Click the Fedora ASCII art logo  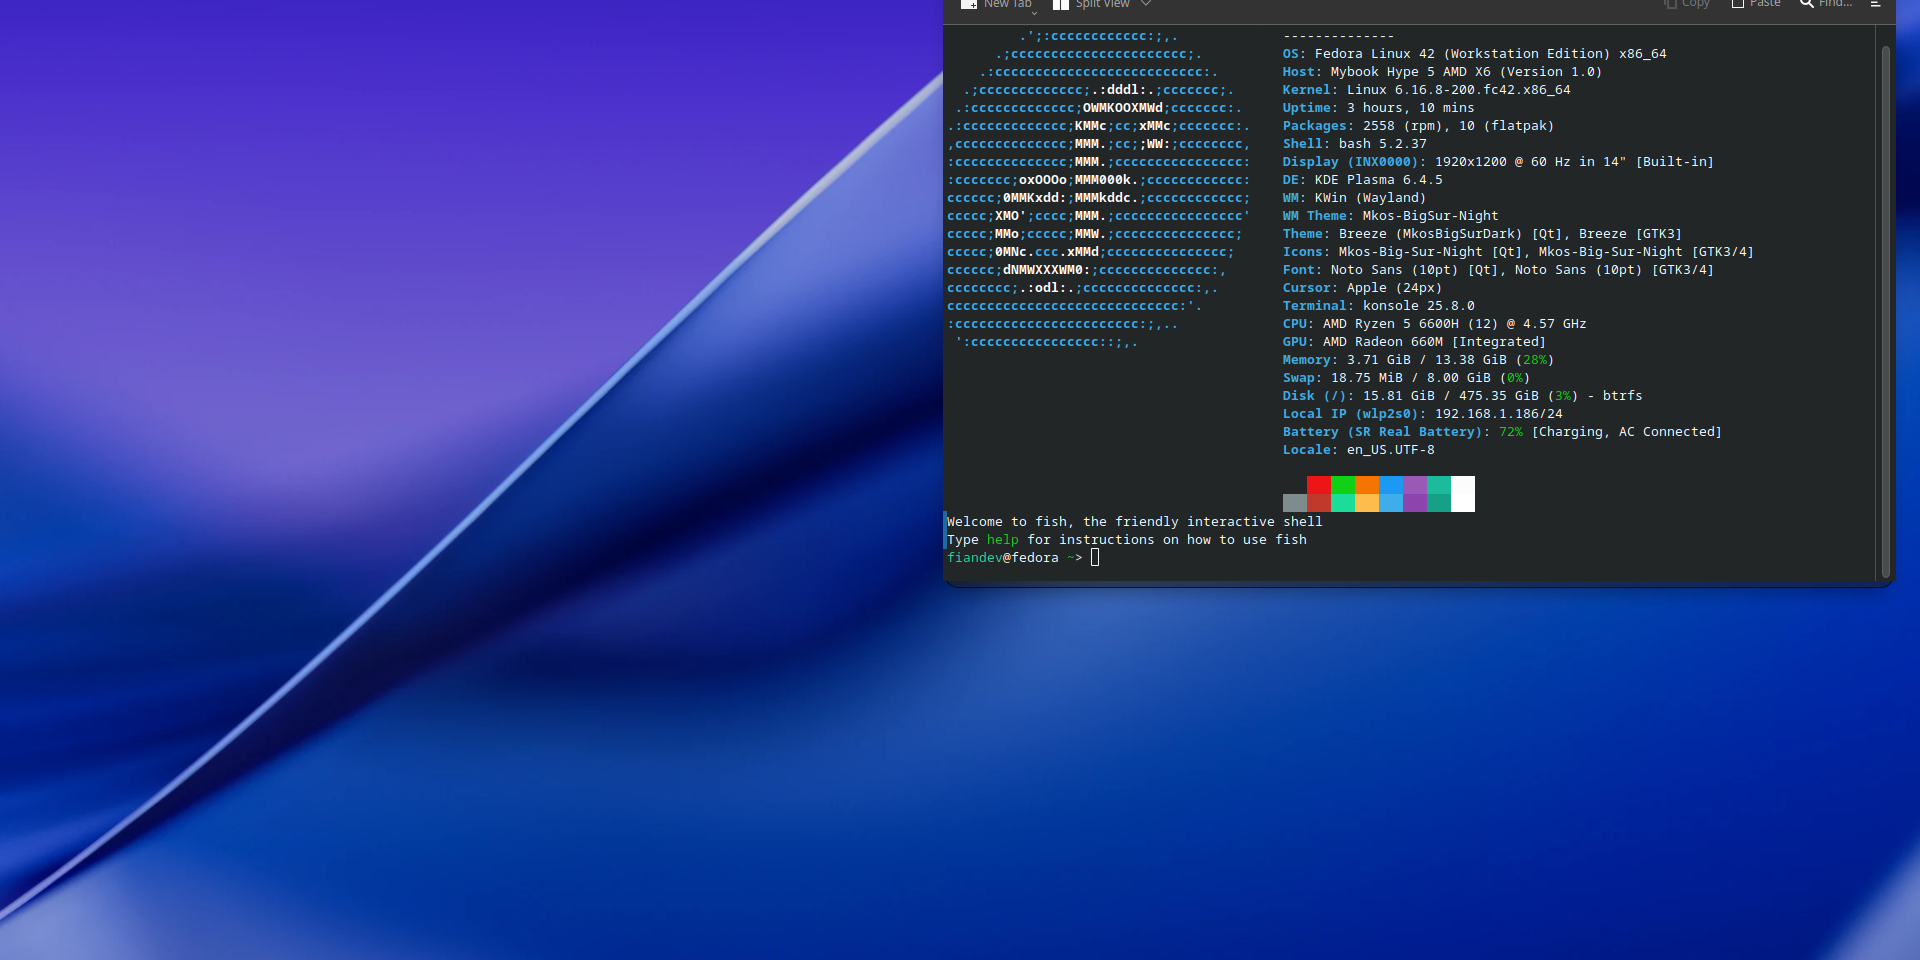click(1097, 189)
